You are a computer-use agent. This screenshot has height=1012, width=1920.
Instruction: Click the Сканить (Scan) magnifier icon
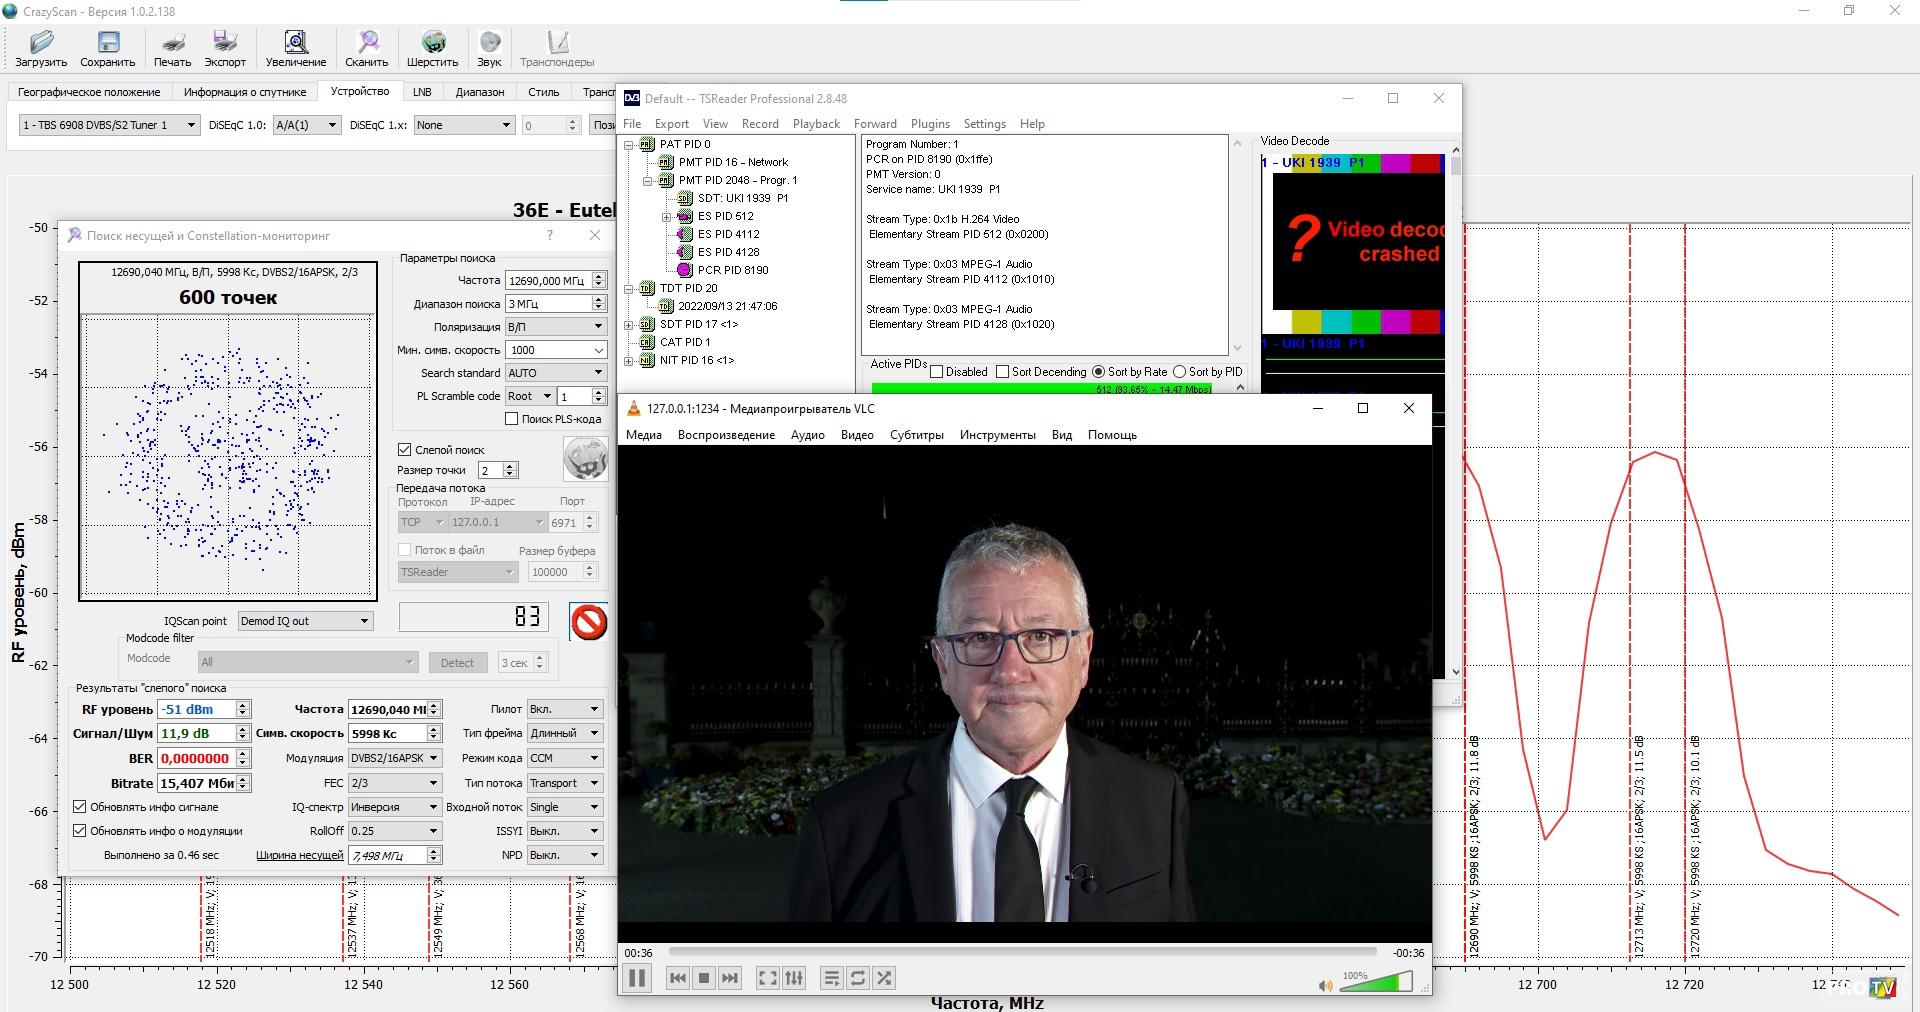367,43
